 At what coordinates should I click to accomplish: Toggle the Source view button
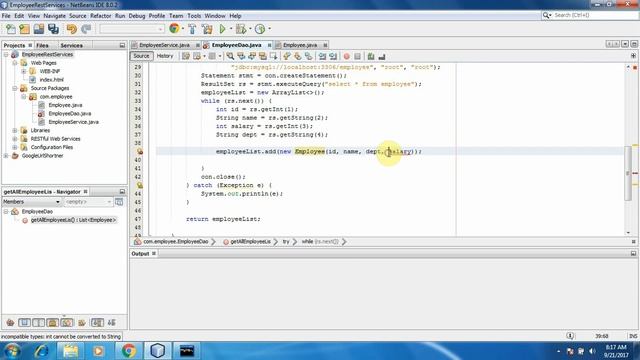point(141,56)
